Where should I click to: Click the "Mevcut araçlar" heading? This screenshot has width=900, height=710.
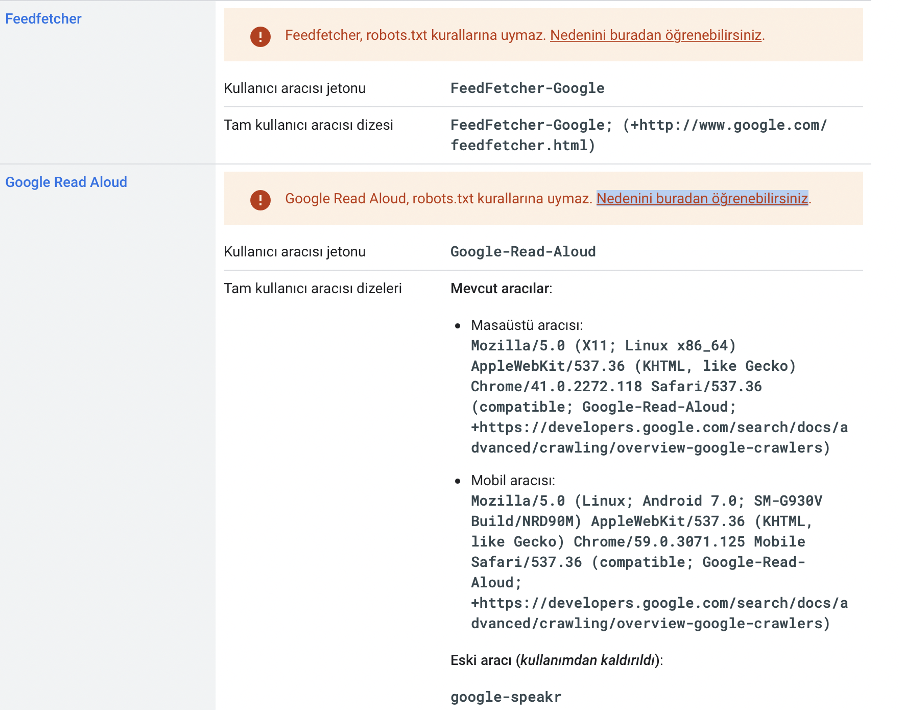(500, 288)
